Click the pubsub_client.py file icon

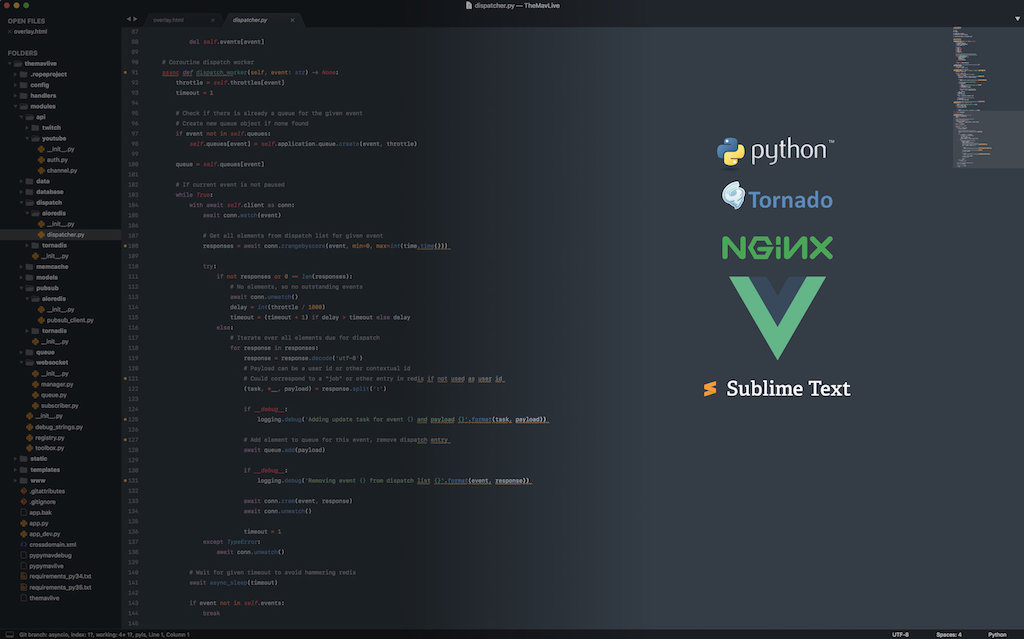pyautogui.click(x=41, y=320)
